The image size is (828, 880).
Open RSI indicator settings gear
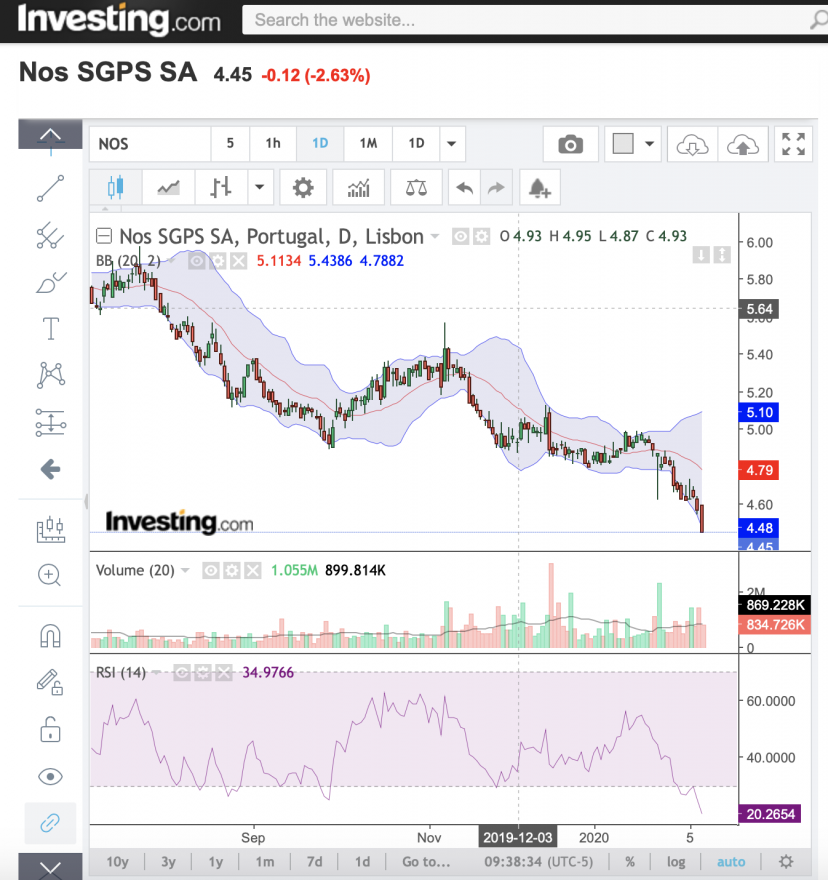(x=203, y=672)
